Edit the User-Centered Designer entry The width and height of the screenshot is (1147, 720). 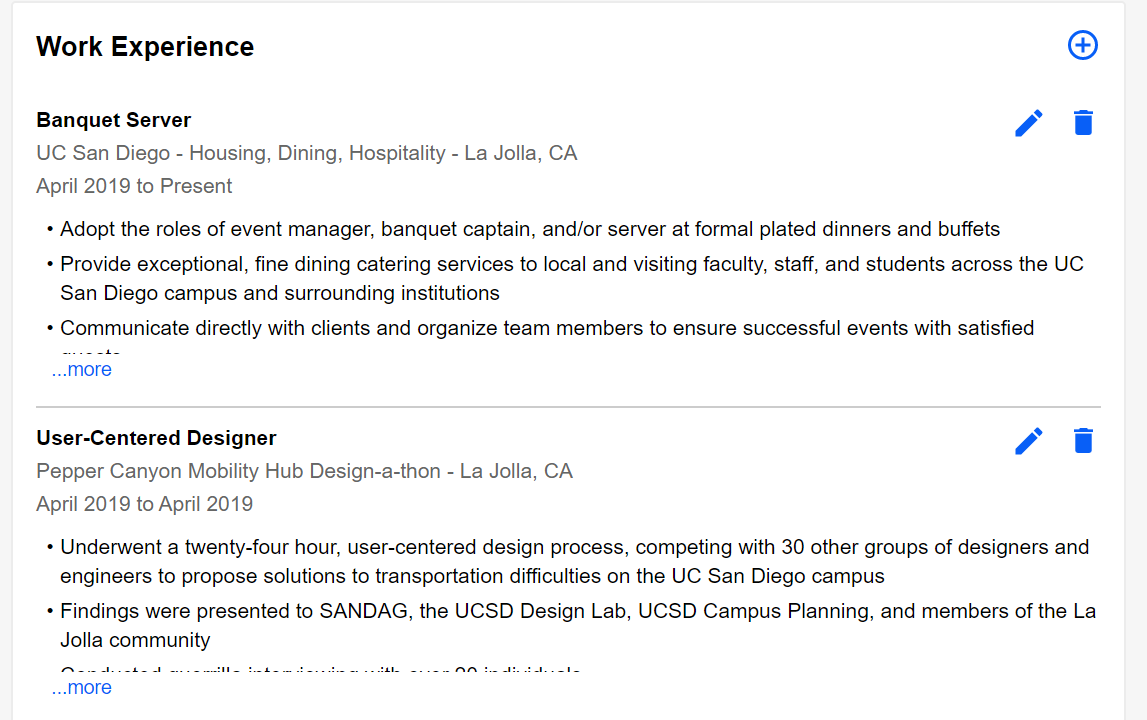pos(1029,441)
